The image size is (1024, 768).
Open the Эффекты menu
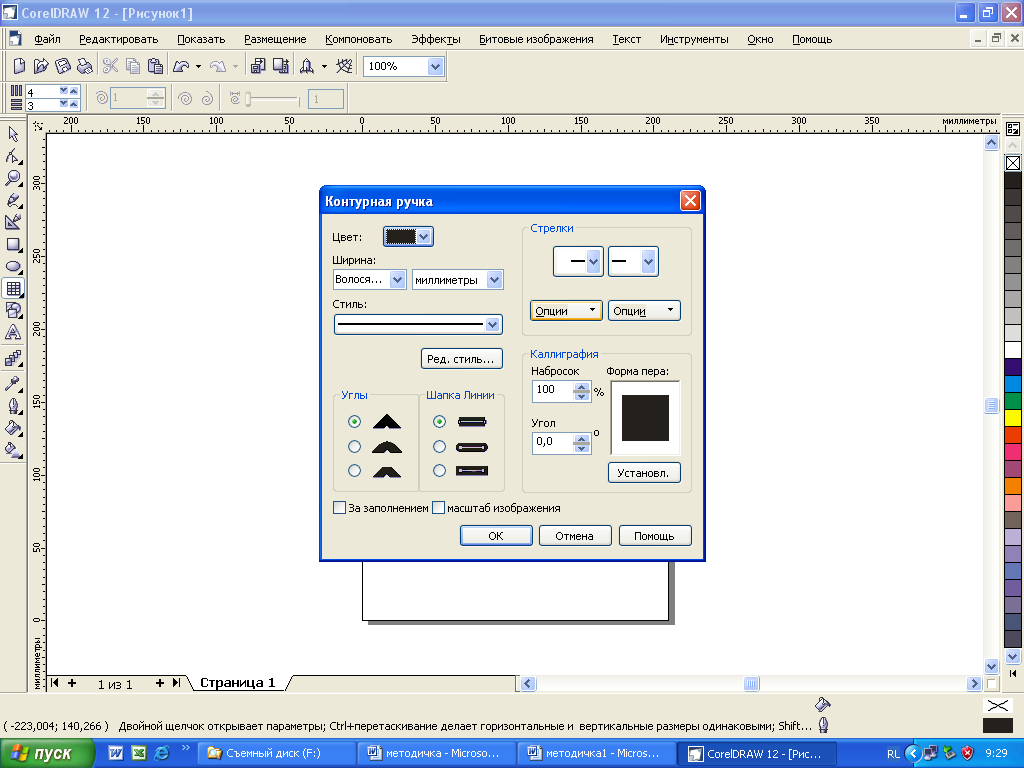point(435,39)
